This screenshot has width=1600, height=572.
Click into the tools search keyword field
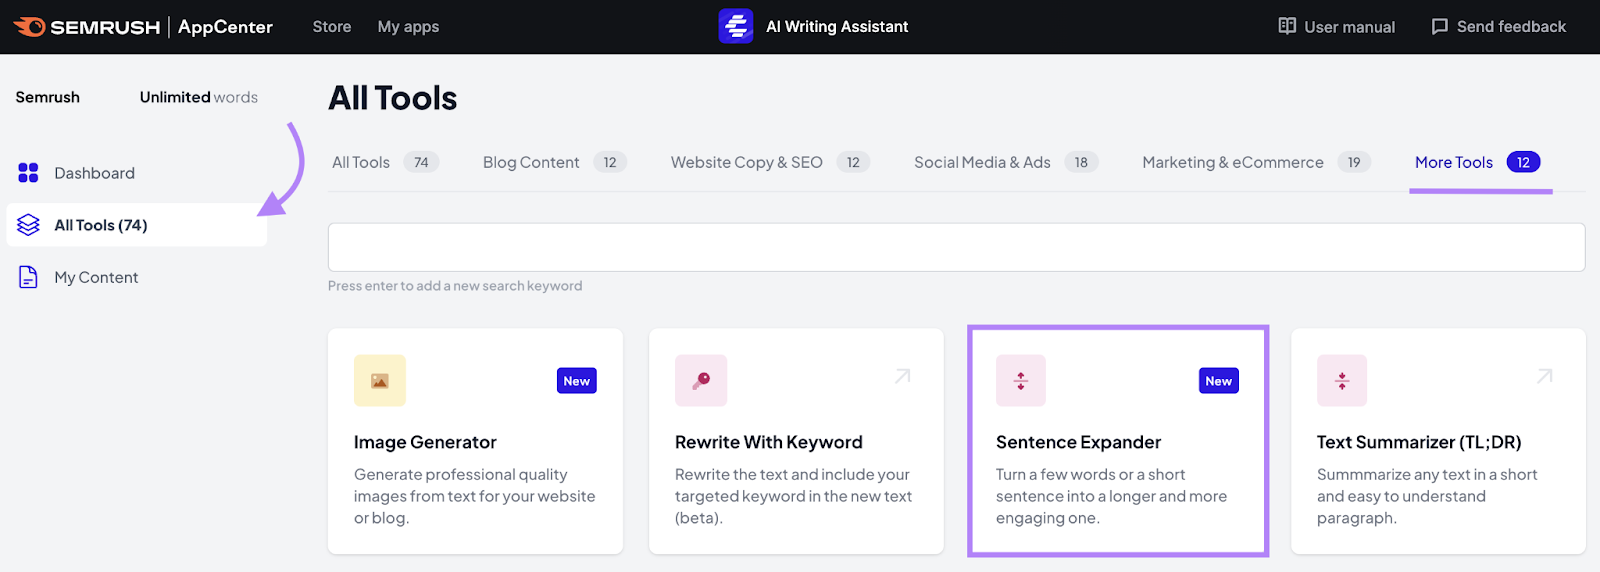[x=956, y=247]
